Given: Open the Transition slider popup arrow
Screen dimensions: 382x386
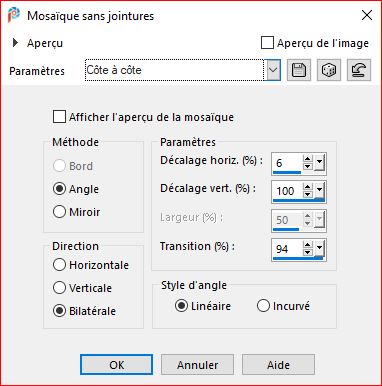Looking at the screenshot, I should tap(319, 248).
